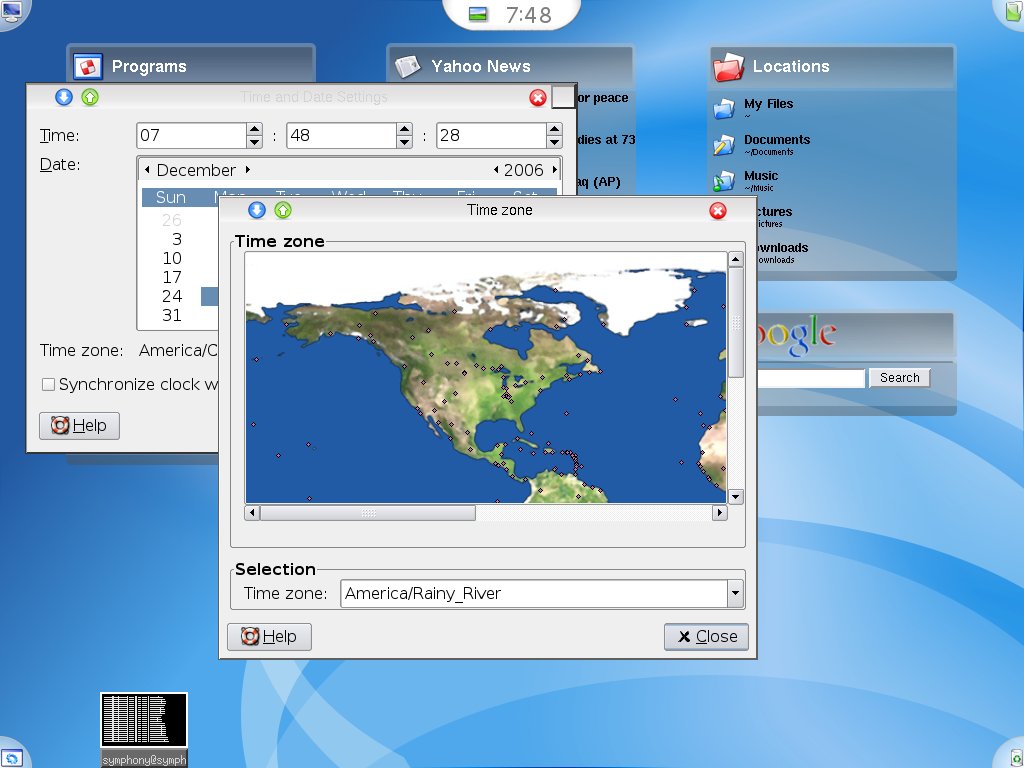The height and width of the screenshot is (768, 1024).
Task: Decrease the hours value with down stepper
Action: click(x=255, y=142)
